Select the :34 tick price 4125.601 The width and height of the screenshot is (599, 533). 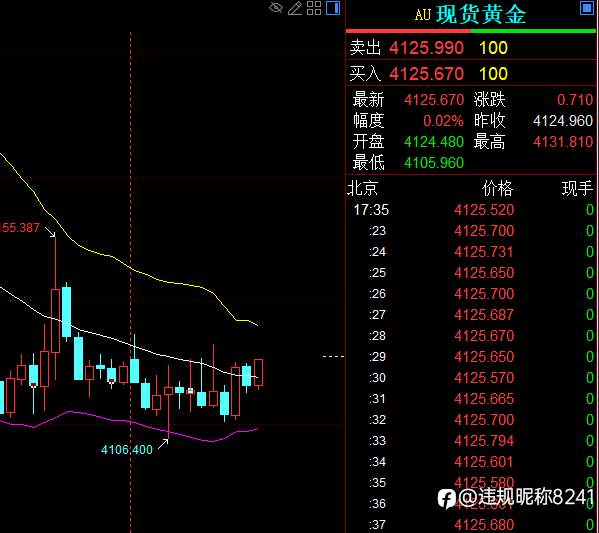484,462
